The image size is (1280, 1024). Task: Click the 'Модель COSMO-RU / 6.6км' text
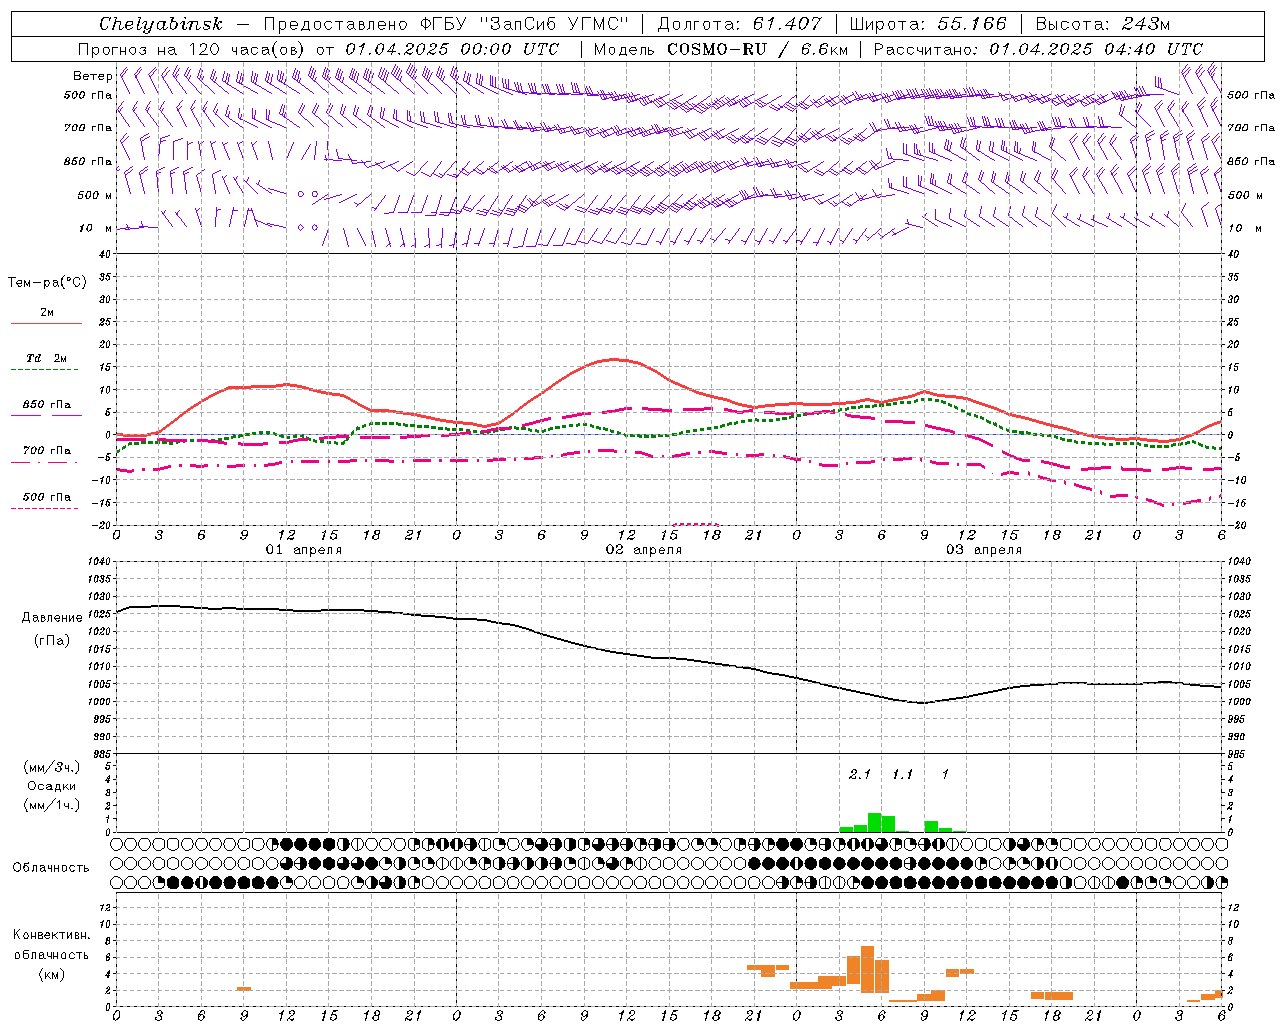[720, 49]
